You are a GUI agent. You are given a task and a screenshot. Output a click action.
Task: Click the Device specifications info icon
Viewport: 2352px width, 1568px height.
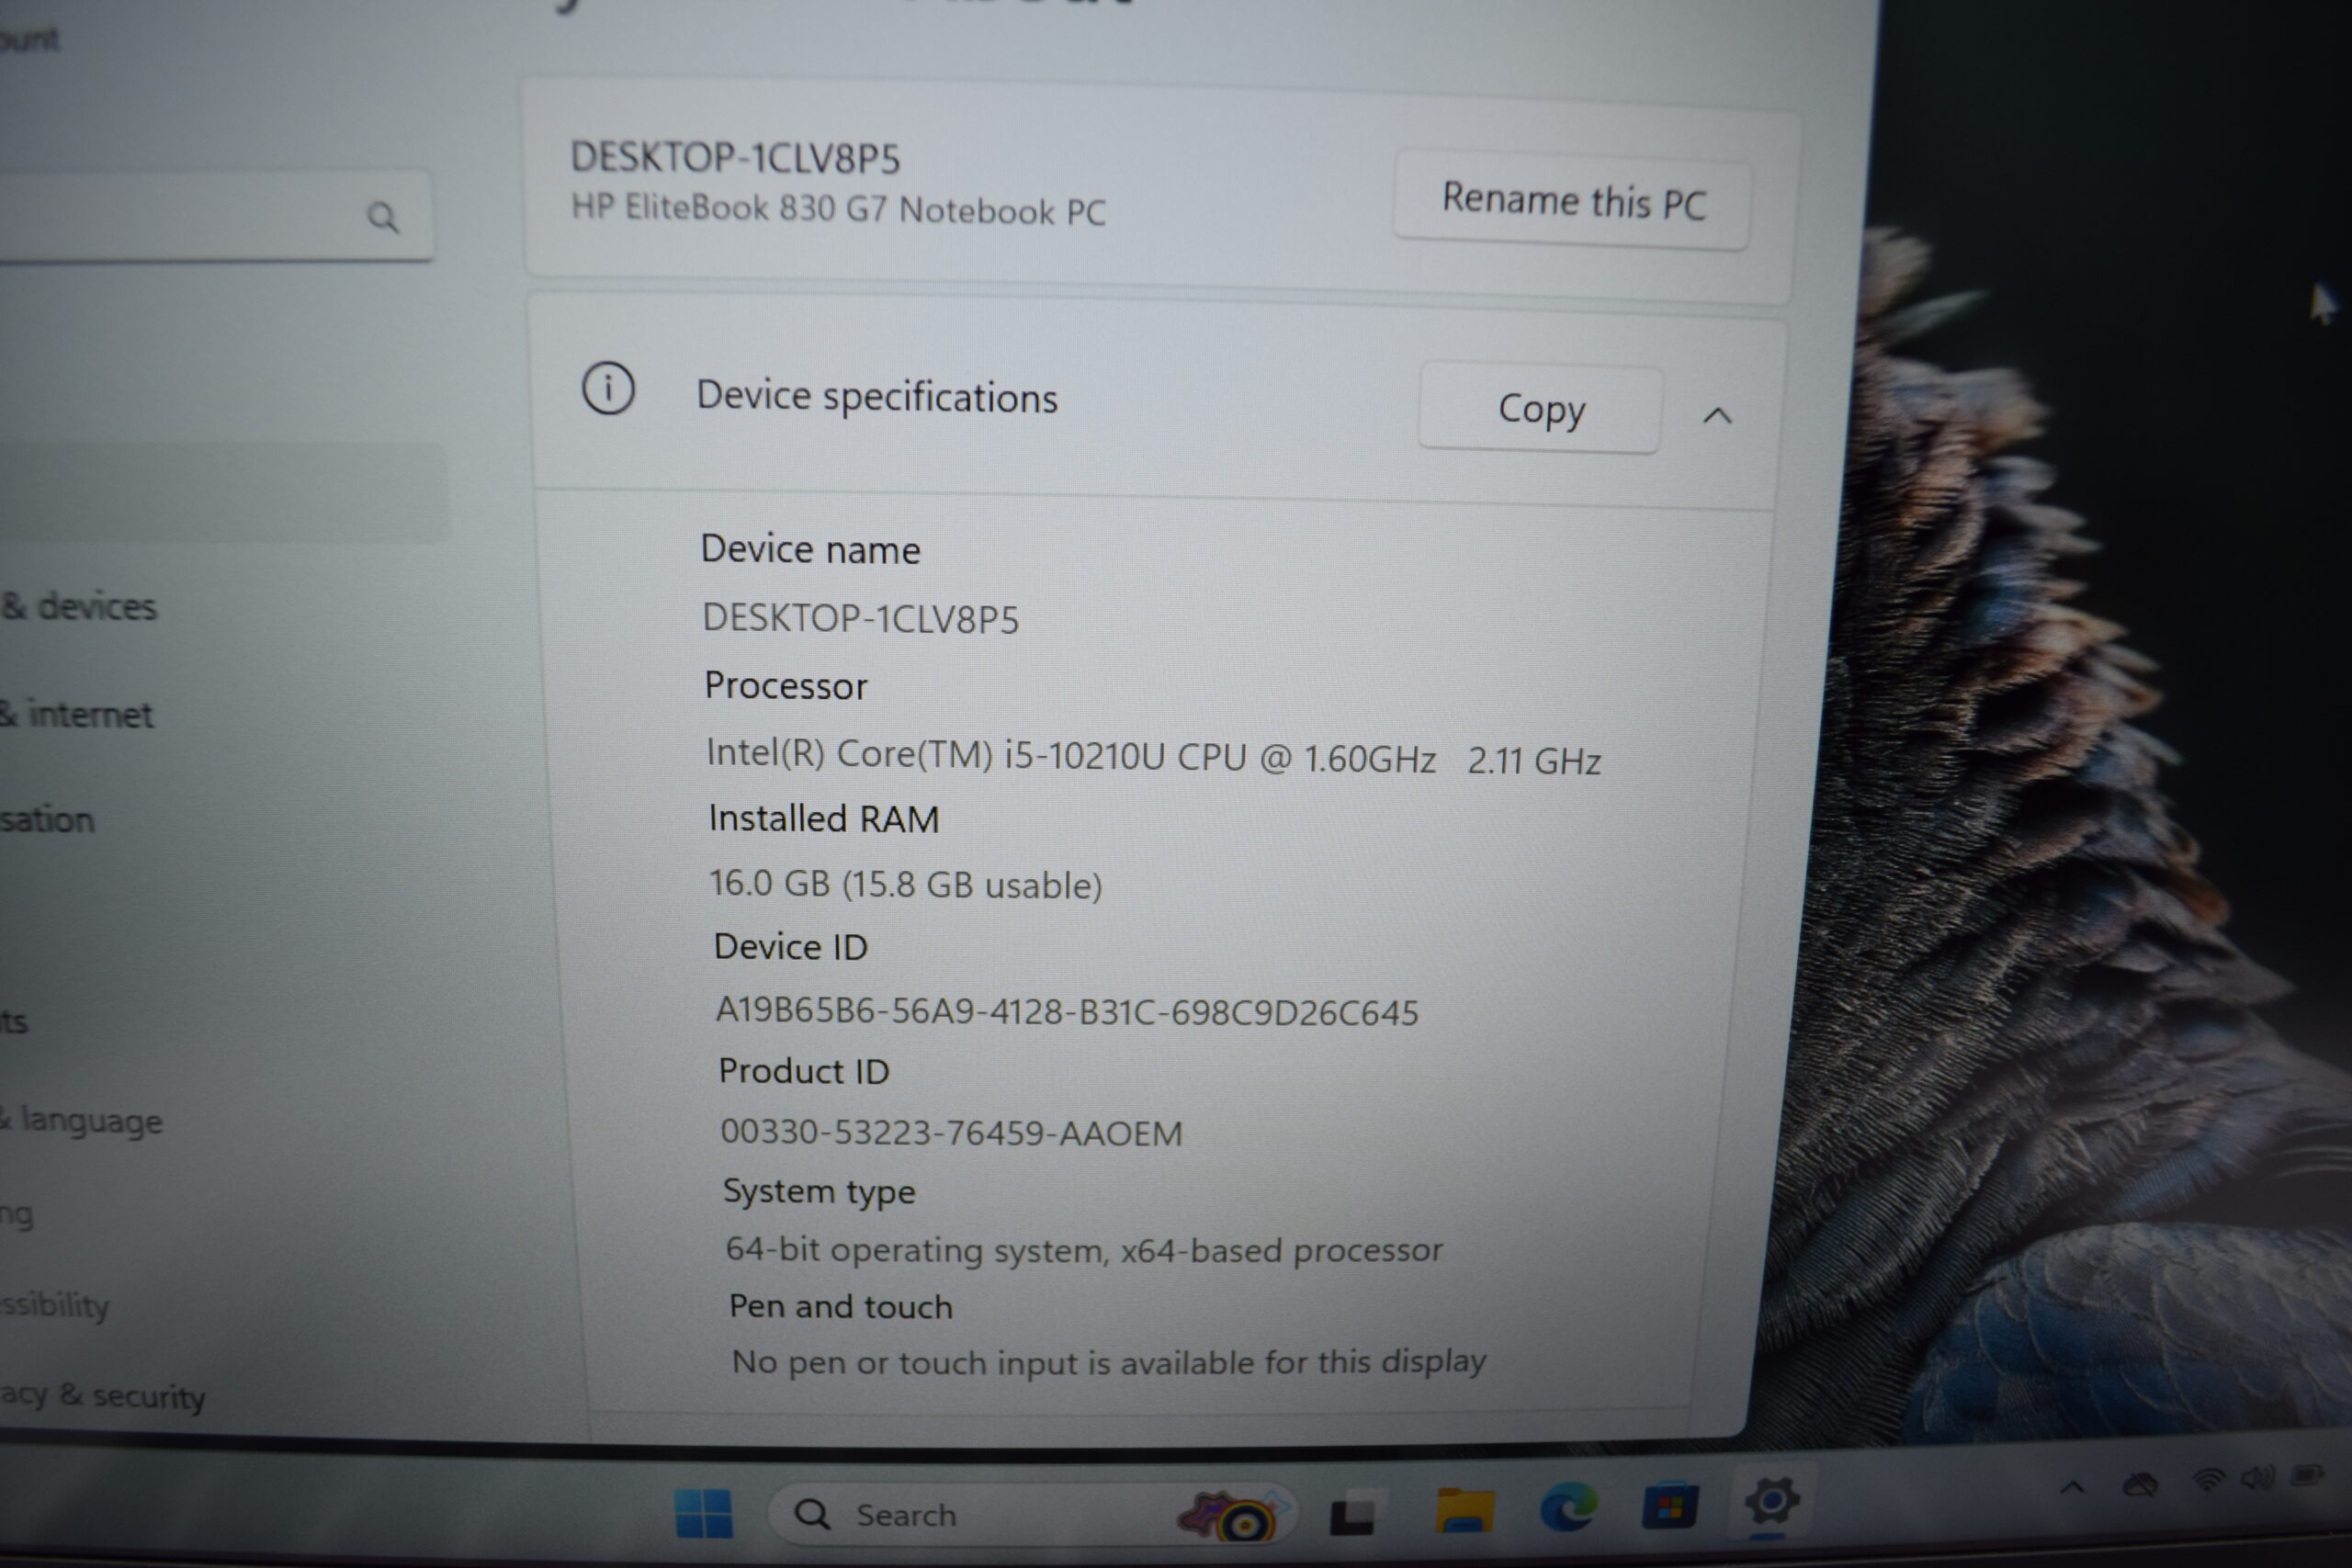tap(608, 388)
